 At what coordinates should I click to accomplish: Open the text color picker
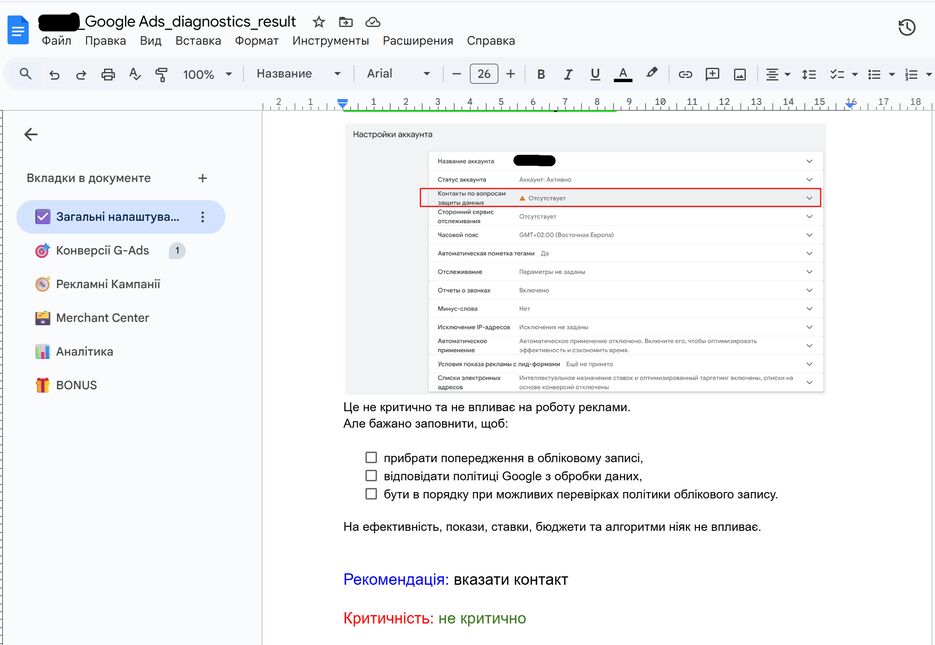622,73
